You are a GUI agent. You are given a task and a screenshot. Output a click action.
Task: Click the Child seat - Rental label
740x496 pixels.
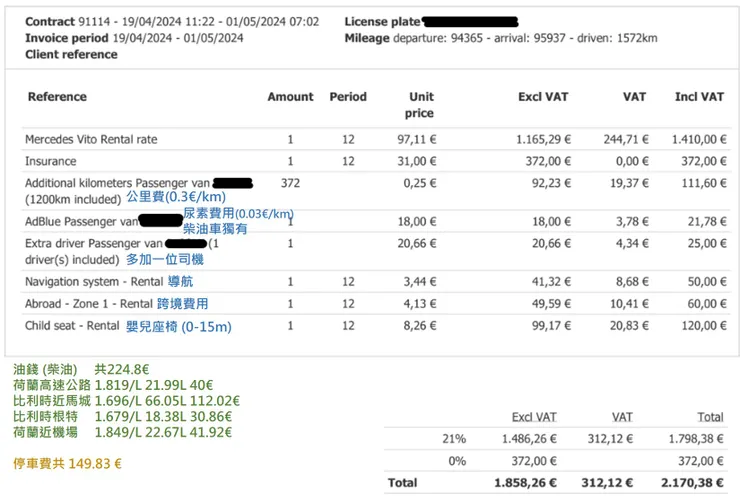pos(72,325)
